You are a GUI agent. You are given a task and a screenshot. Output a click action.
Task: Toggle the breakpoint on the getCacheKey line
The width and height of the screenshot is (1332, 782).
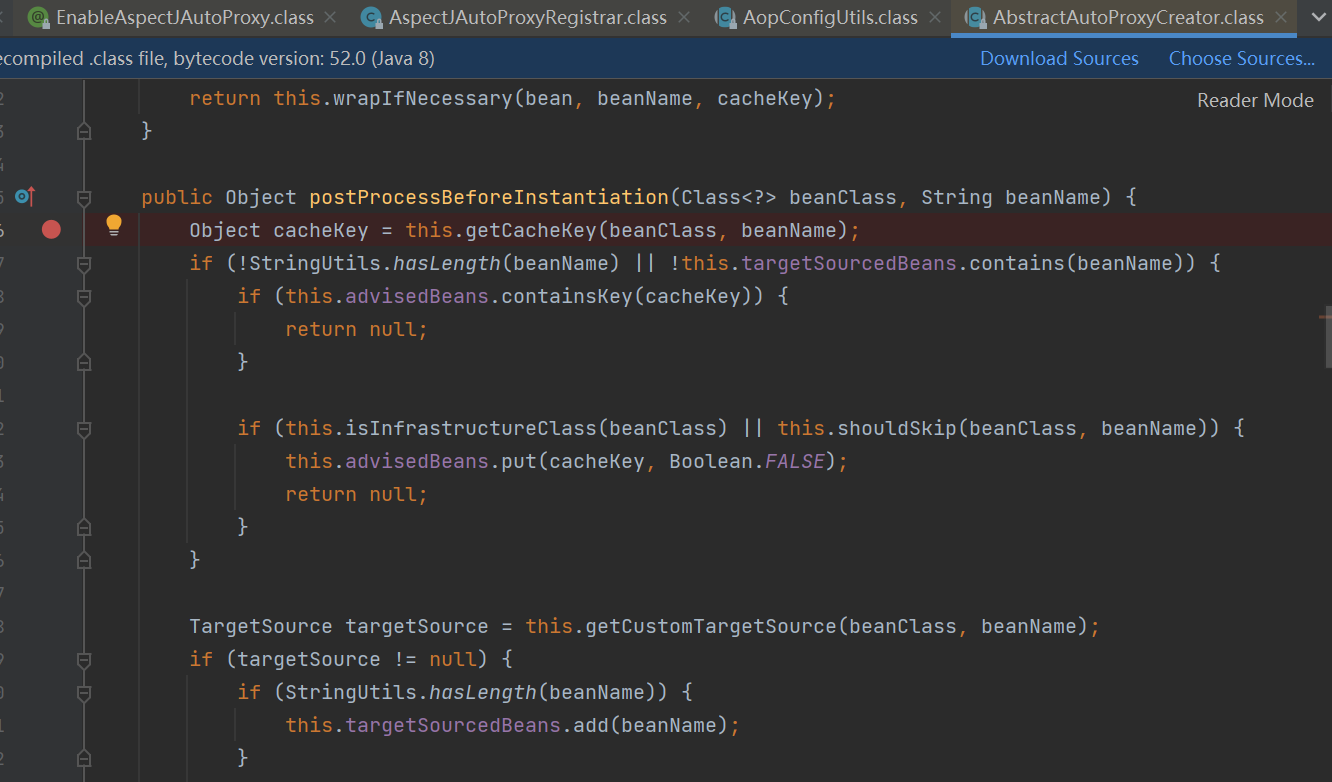tap(51, 230)
